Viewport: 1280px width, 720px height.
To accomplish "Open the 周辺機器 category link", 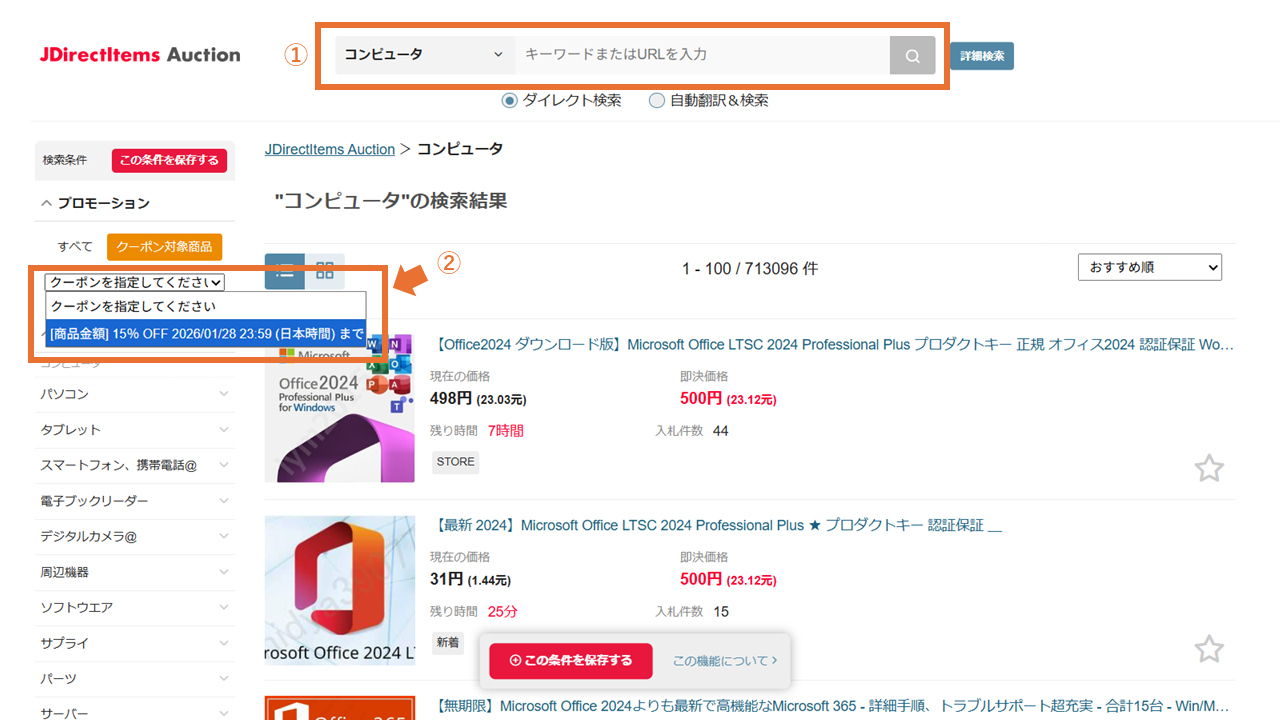I will tap(64, 572).
